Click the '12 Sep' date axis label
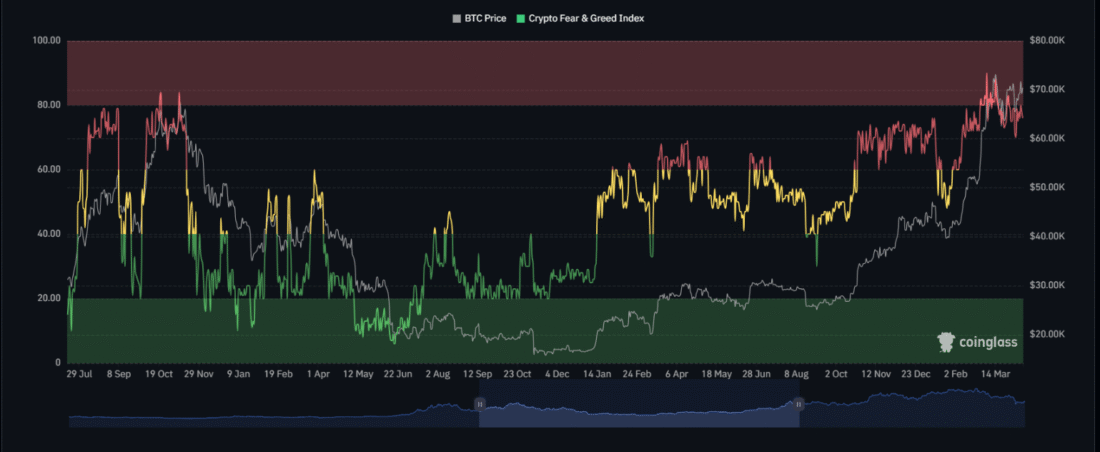 tap(478, 374)
